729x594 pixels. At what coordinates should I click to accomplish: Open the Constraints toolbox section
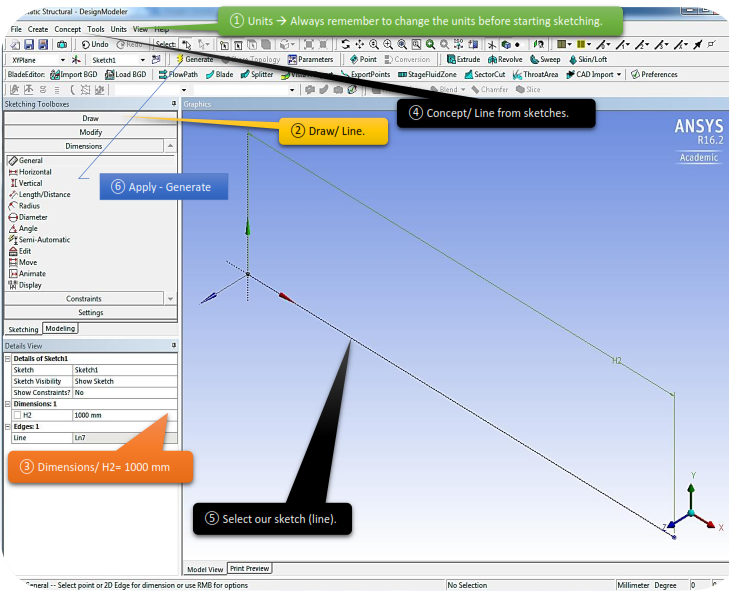pos(84,298)
